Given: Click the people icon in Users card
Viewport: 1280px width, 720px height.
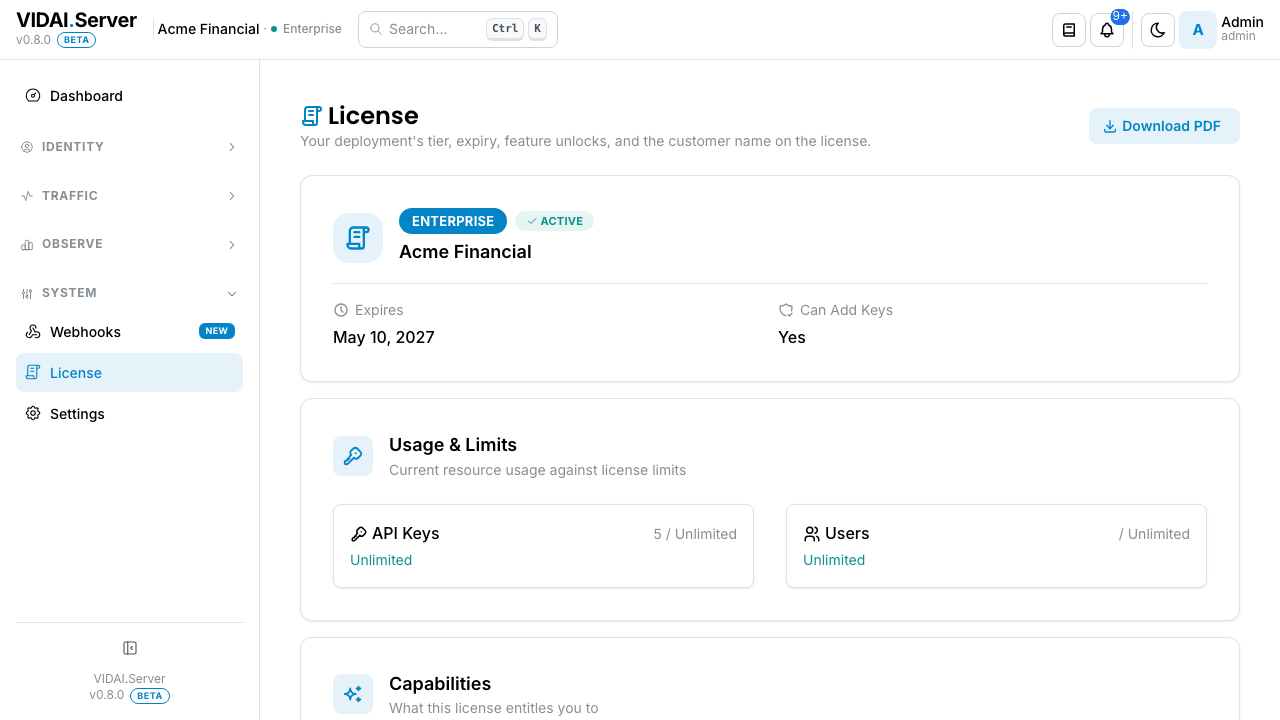Looking at the screenshot, I should (x=811, y=534).
